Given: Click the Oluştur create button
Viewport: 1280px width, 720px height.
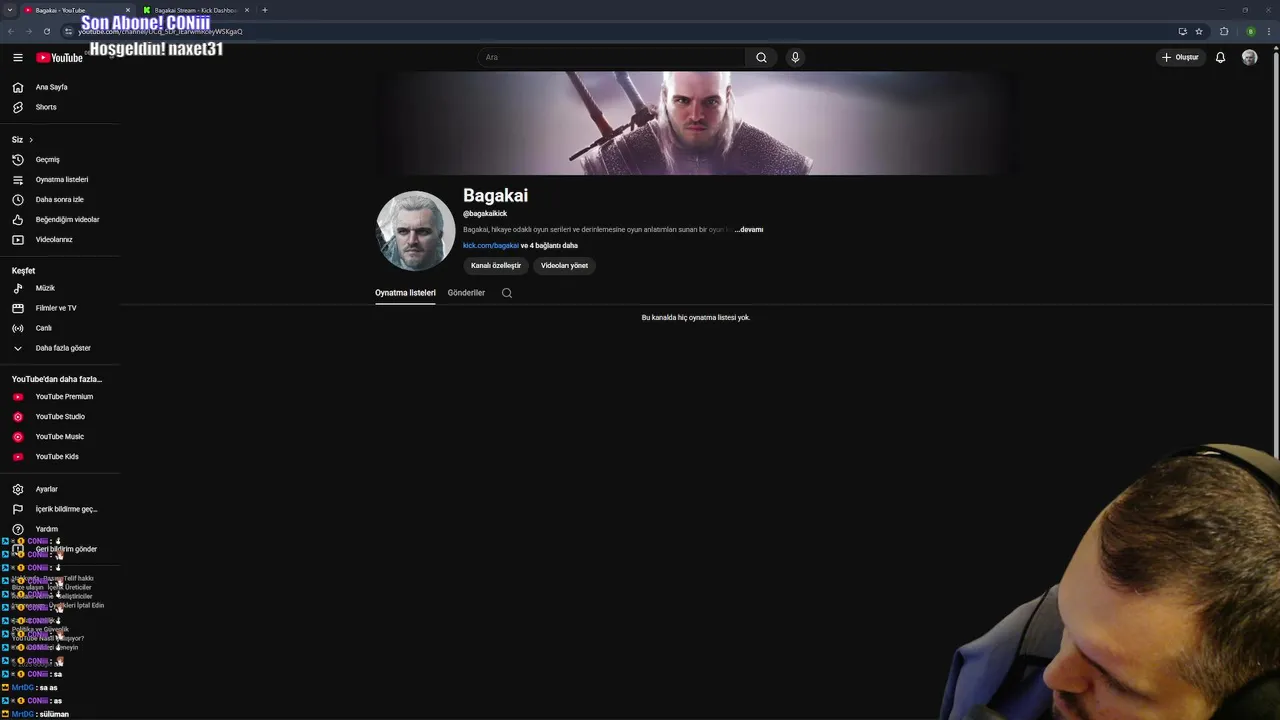Looking at the screenshot, I should click(x=1181, y=57).
